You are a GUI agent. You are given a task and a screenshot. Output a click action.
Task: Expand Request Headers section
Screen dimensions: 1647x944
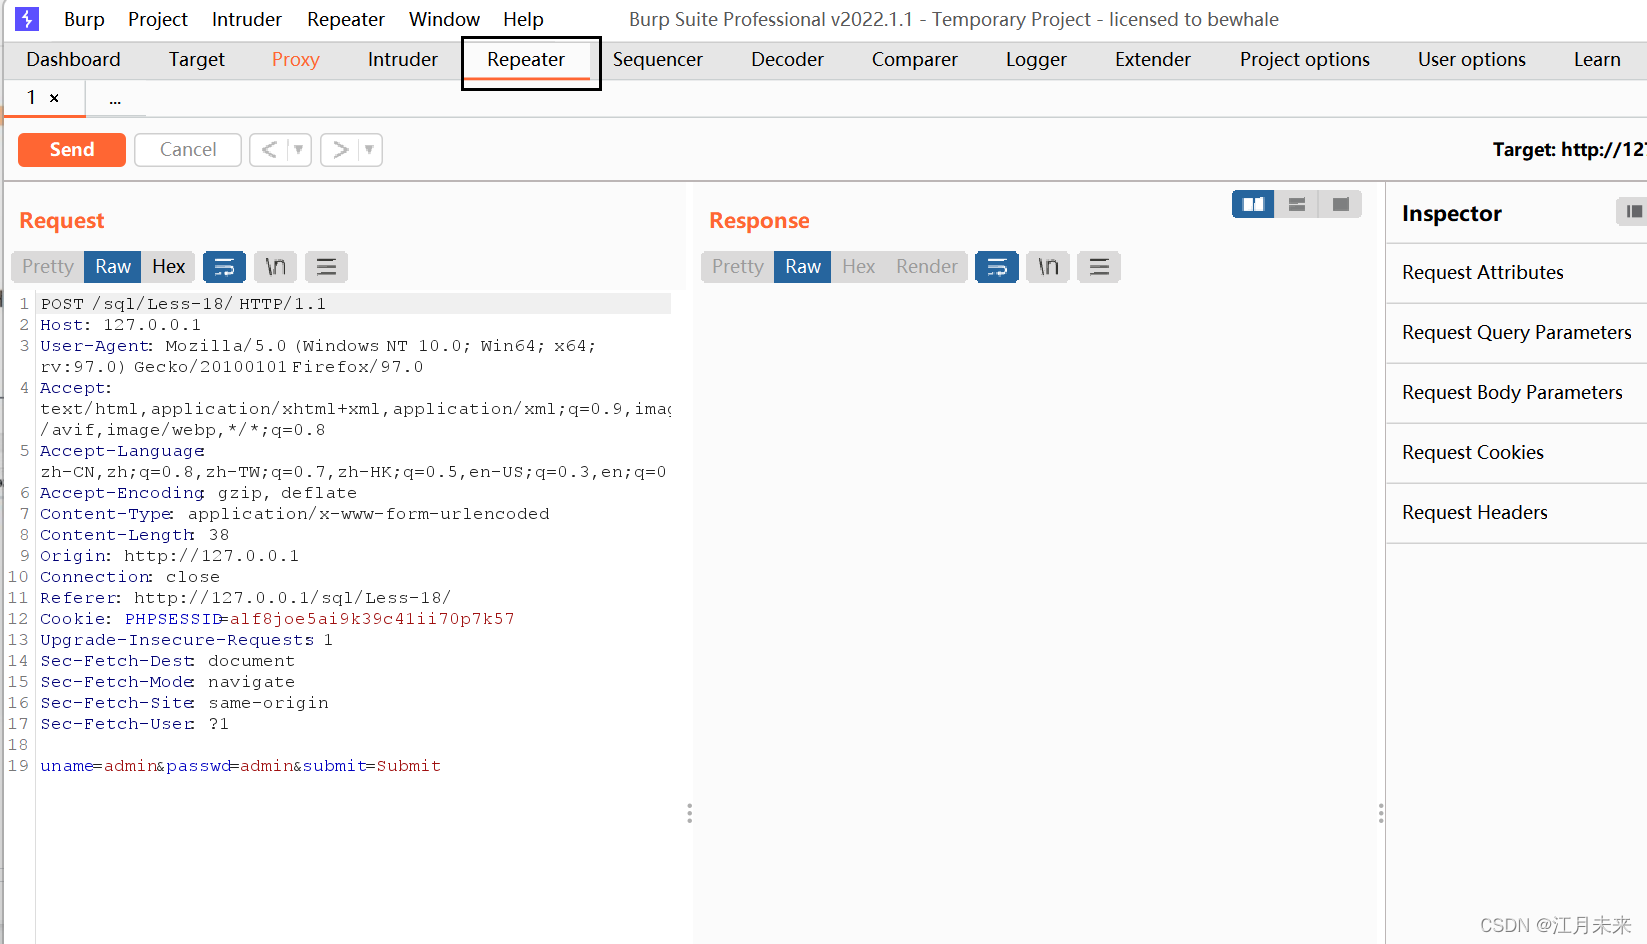[1516, 513]
